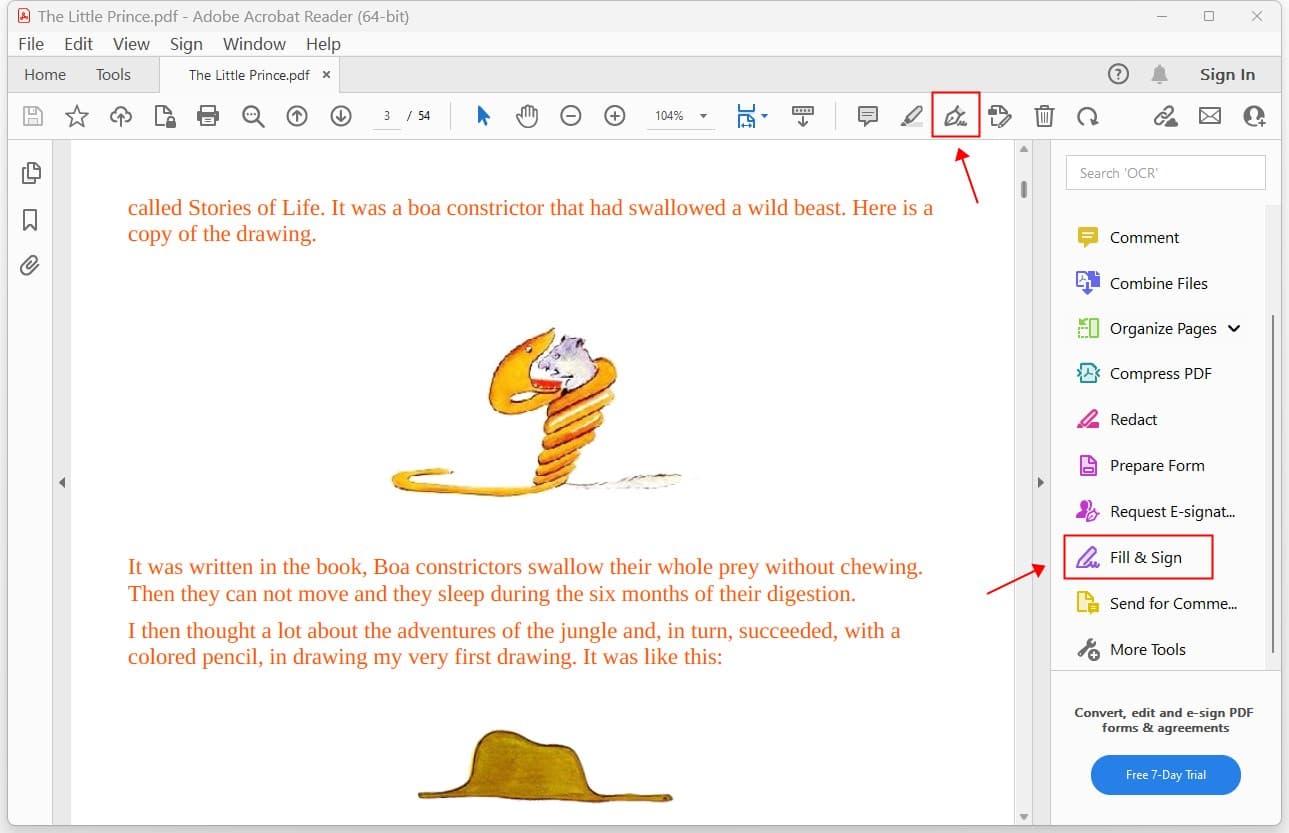This screenshot has height=833, width=1289.
Task: Add a sticky note comment
Action: click(866, 116)
